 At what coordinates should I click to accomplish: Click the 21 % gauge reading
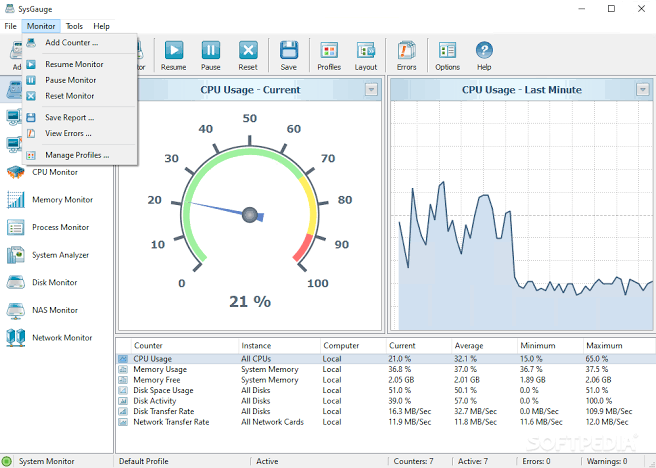pos(250,302)
